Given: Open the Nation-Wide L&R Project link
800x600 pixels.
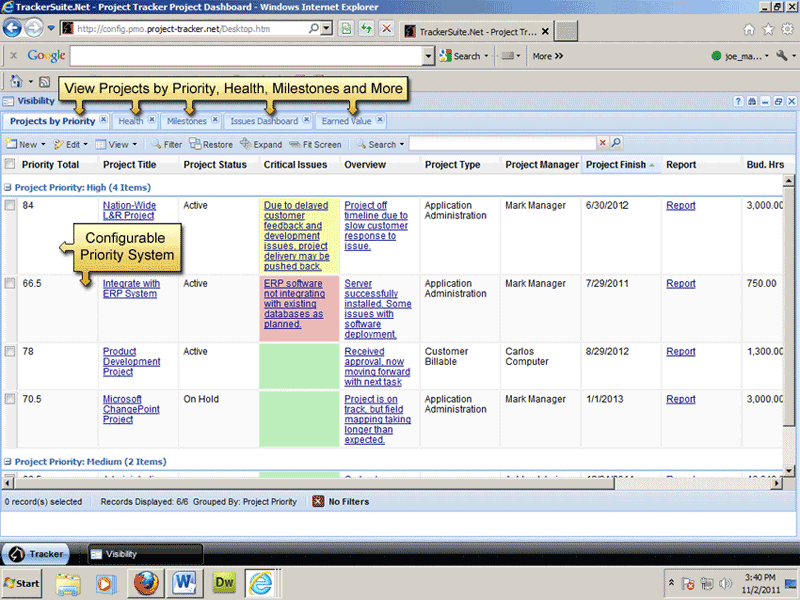Looking at the screenshot, I should (129, 210).
